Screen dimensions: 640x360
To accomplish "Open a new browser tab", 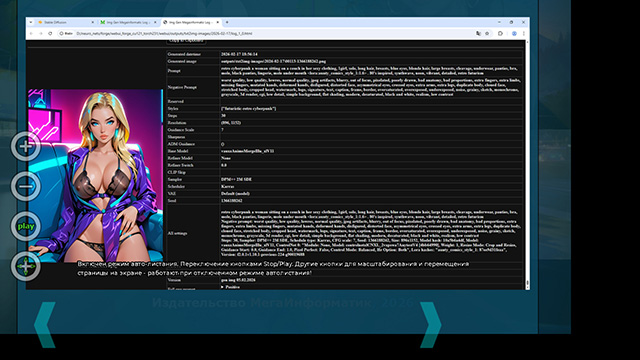I will point(227,22).
